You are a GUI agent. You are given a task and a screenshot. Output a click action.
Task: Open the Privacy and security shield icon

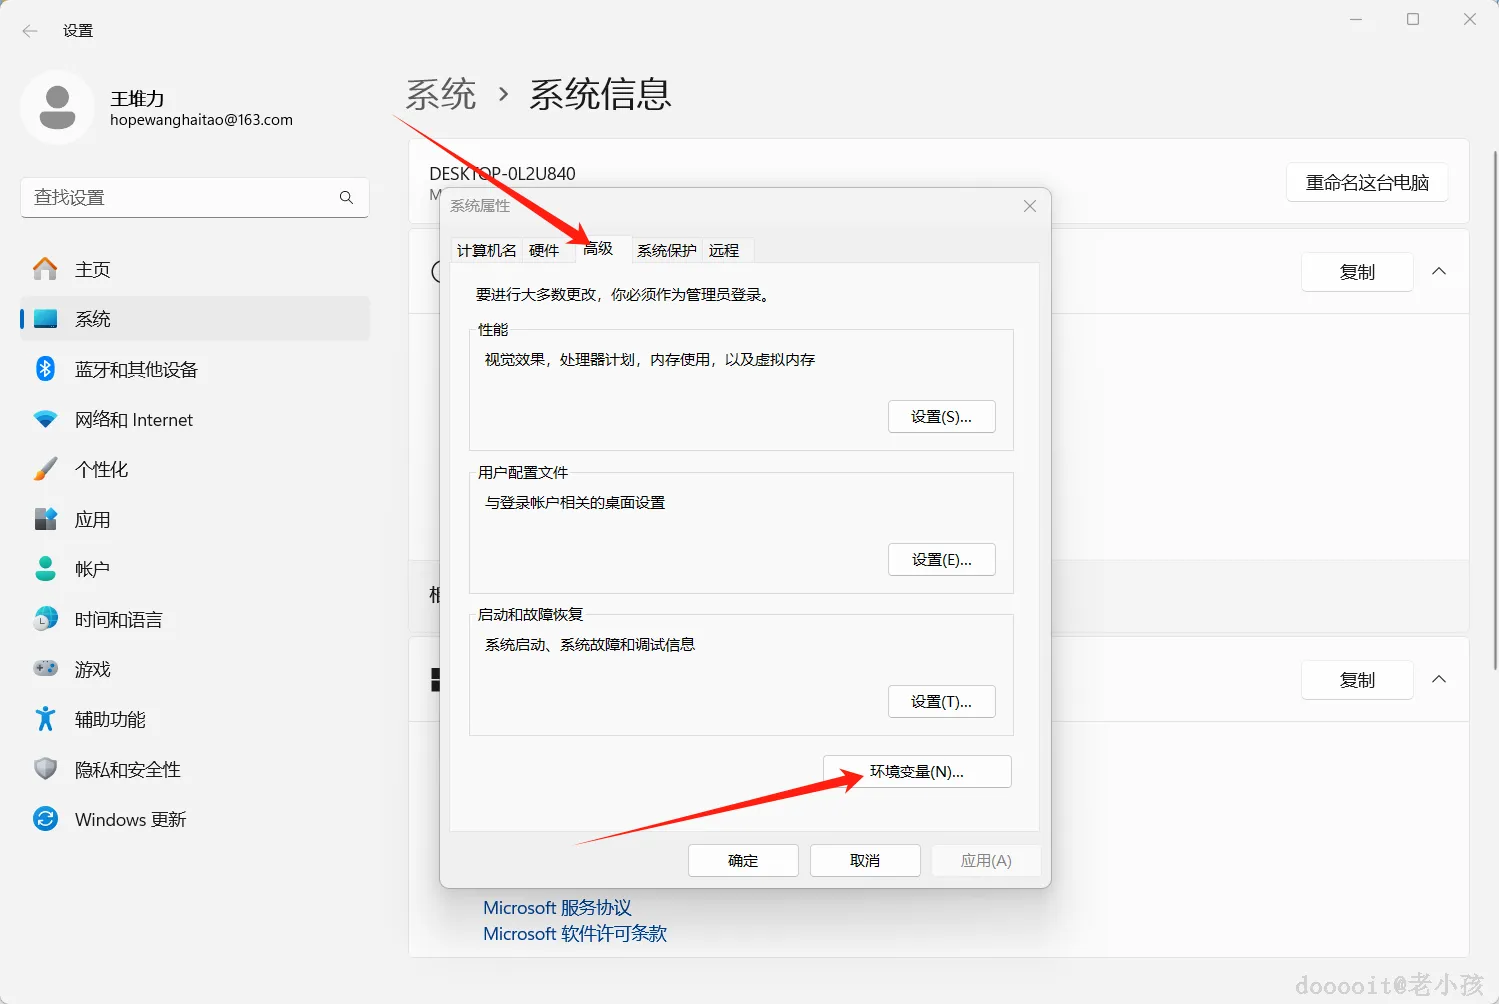coord(45,769)
